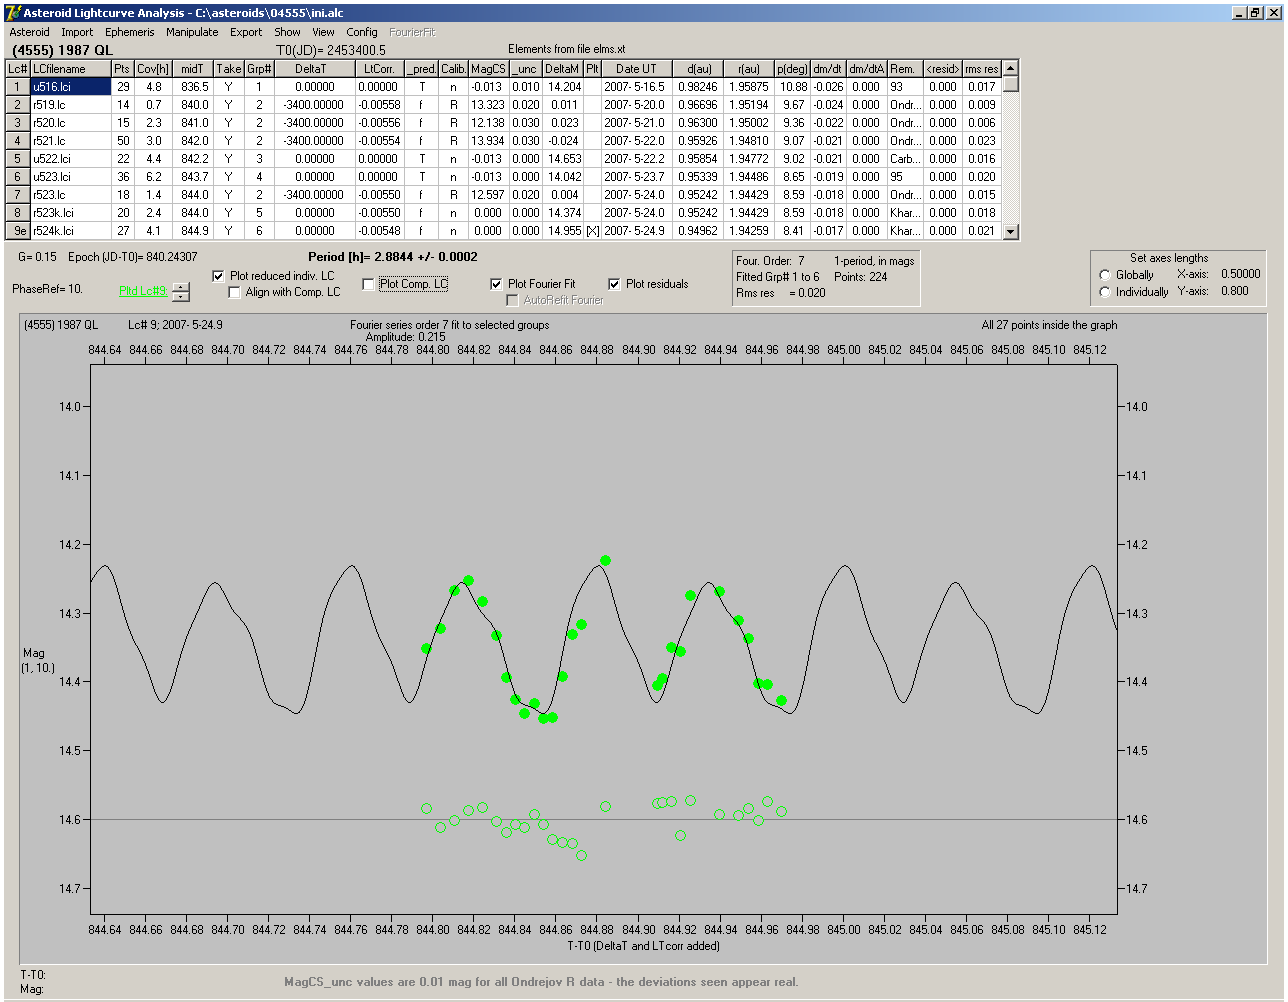Open the Manipulate menu
Viewport: 1288px width, 1002px height.
[192, 32]
